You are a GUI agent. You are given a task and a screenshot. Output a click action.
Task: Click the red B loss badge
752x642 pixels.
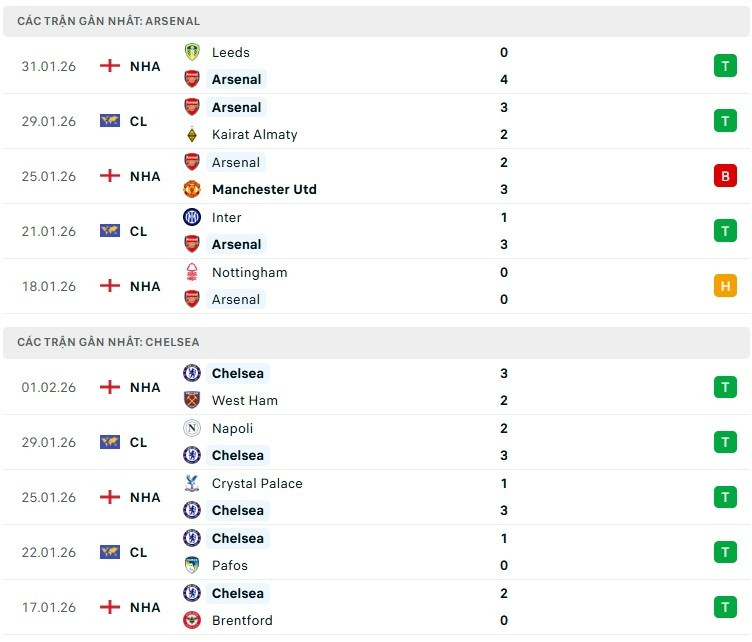pos(725,176)
